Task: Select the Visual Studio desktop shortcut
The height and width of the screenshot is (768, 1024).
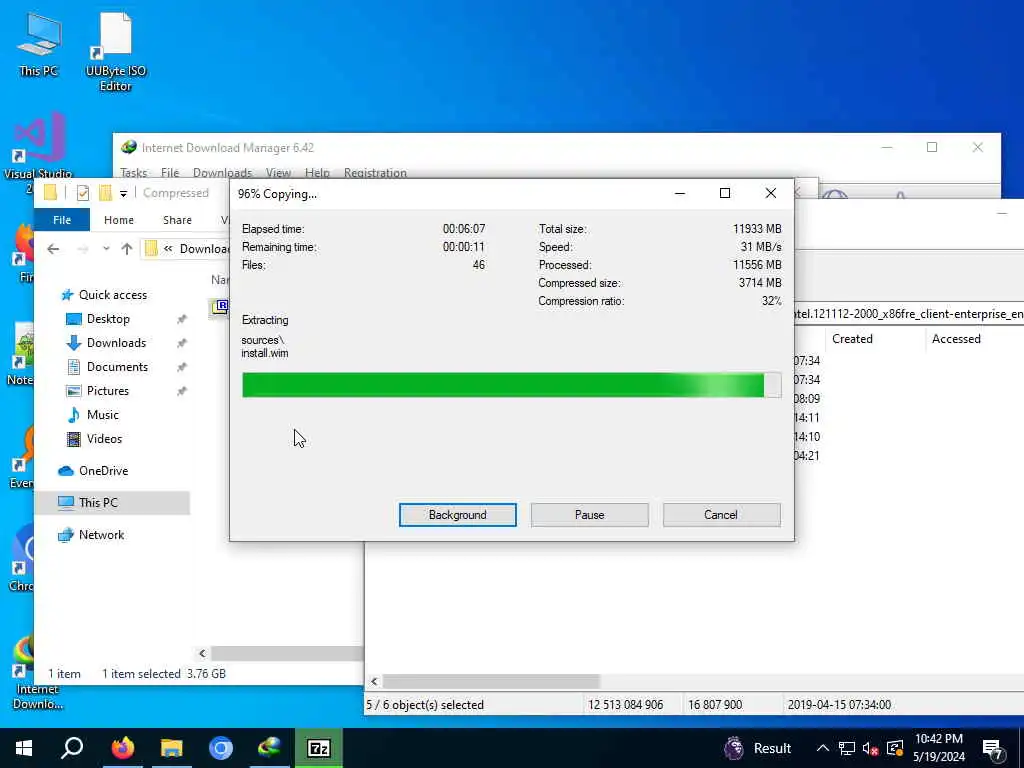Action: tap(38, 152)
